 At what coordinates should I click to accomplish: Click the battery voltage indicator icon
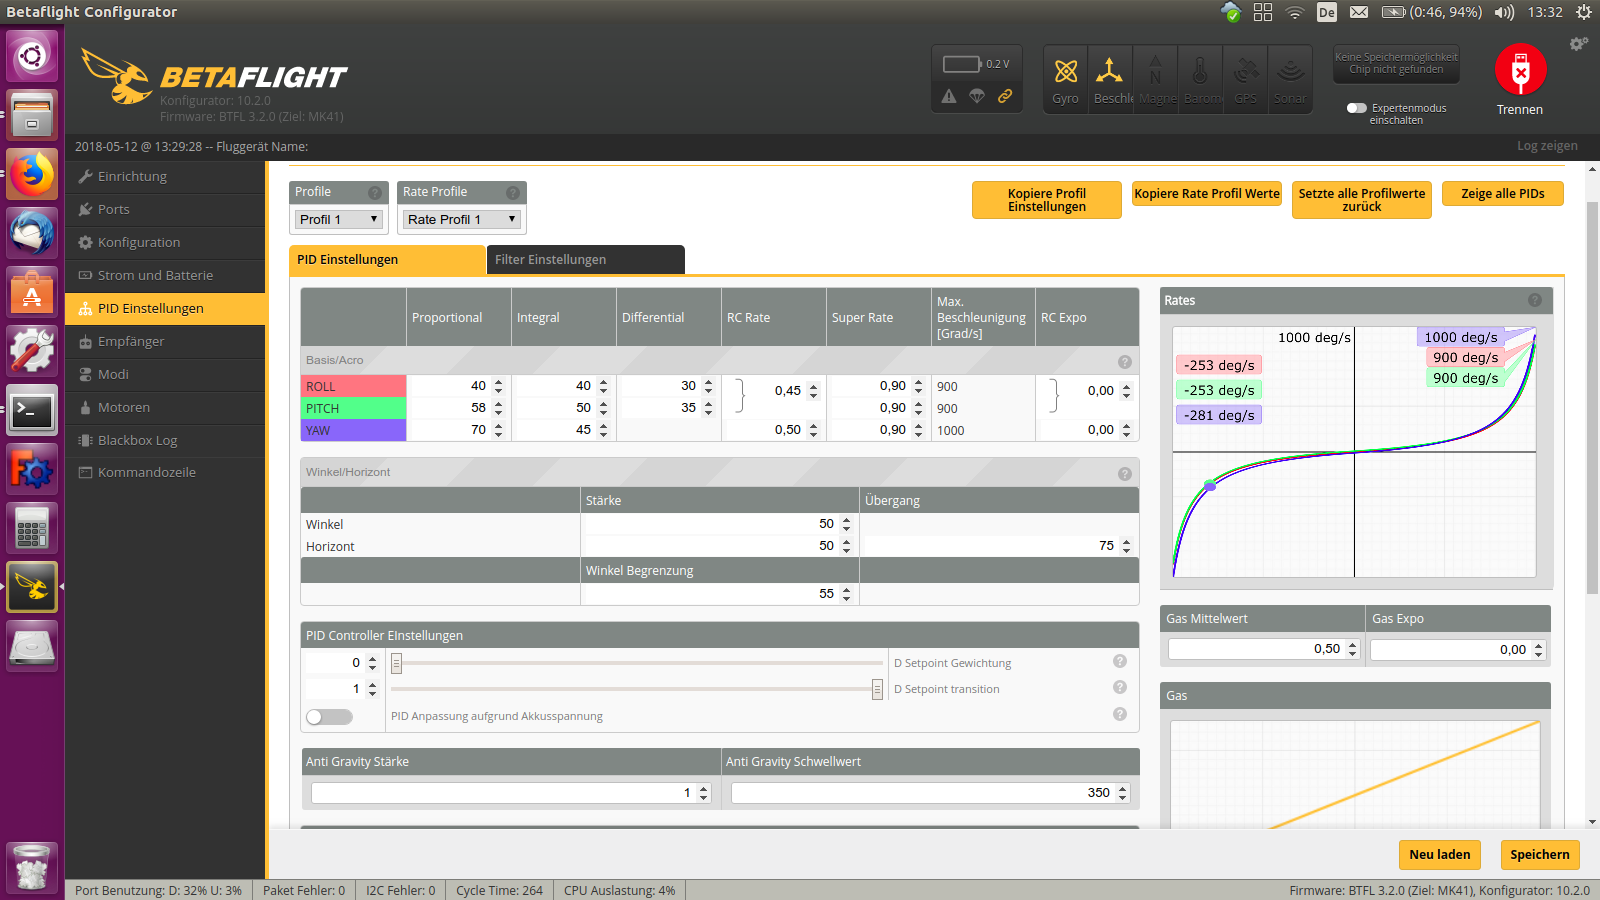point(962,64)
